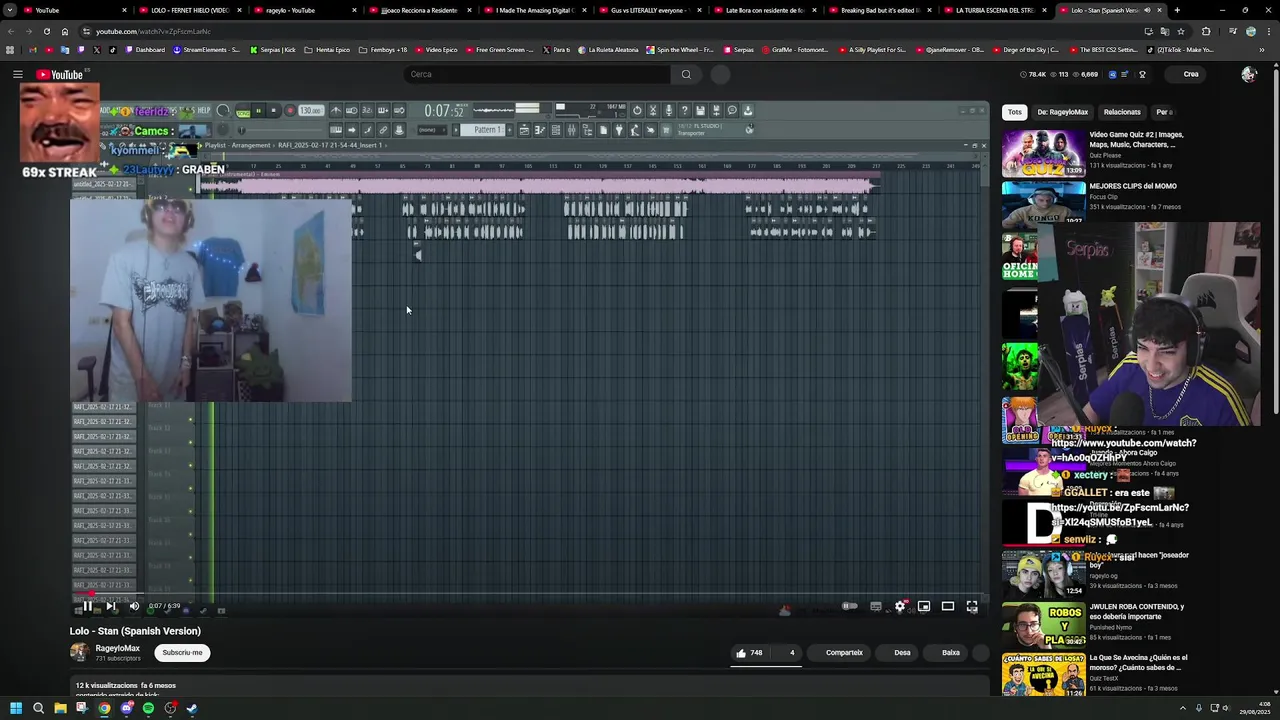The height and width of the screenshot is (720, 1280).
Task: Select the Tots filter chip
Action: pos(1015,112)
